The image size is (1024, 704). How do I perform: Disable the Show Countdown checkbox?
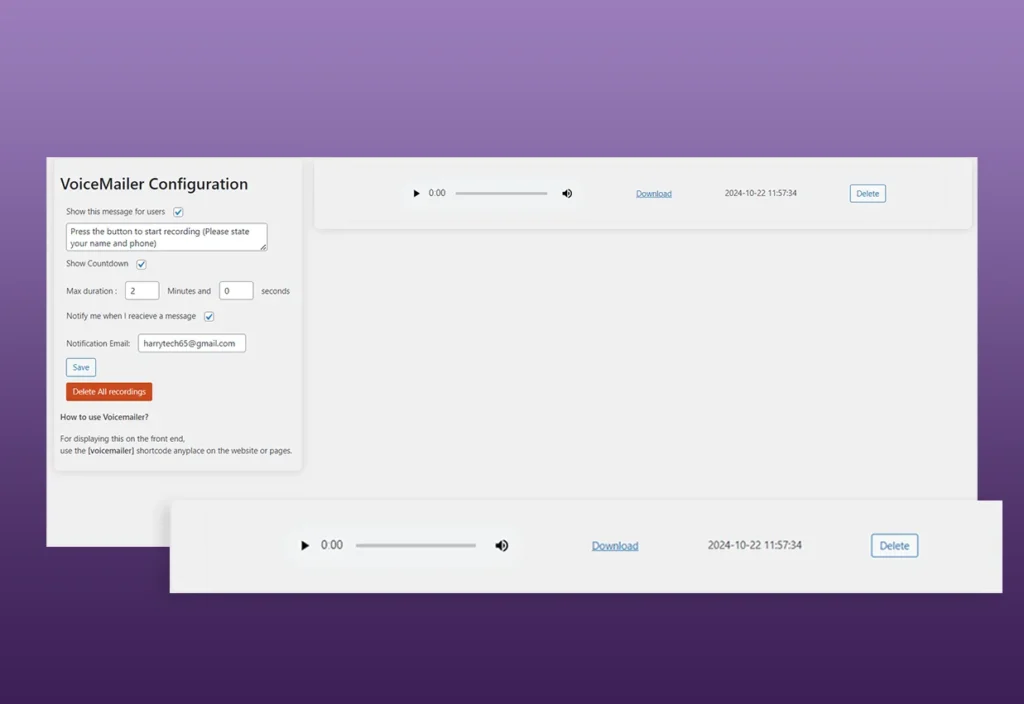[140, 264]
